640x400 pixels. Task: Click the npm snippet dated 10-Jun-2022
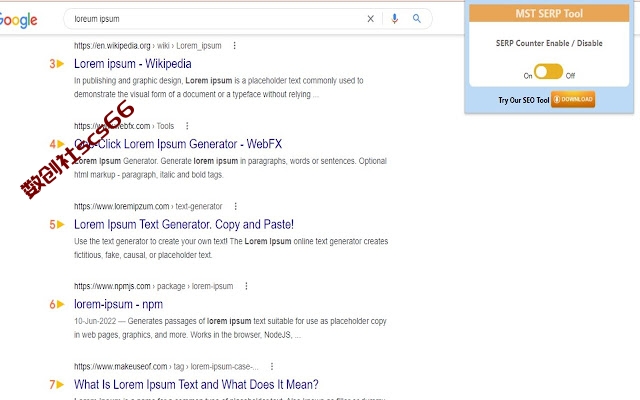(x=230, y=328)
